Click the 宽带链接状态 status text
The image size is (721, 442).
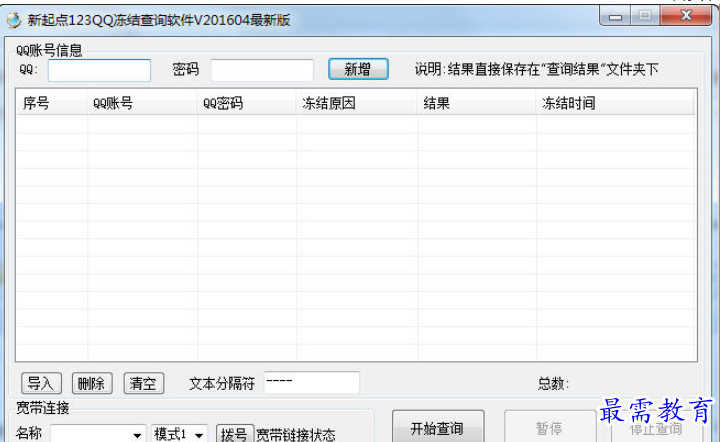[296, 435]
